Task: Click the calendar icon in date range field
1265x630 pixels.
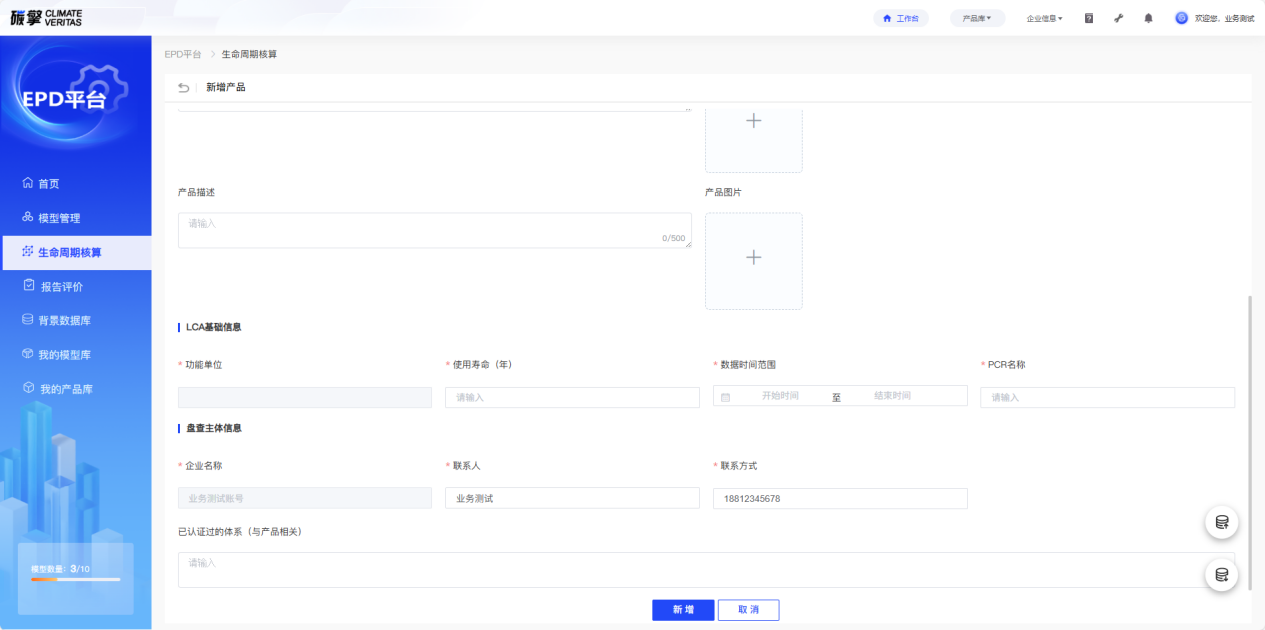Action: [725, 397]
